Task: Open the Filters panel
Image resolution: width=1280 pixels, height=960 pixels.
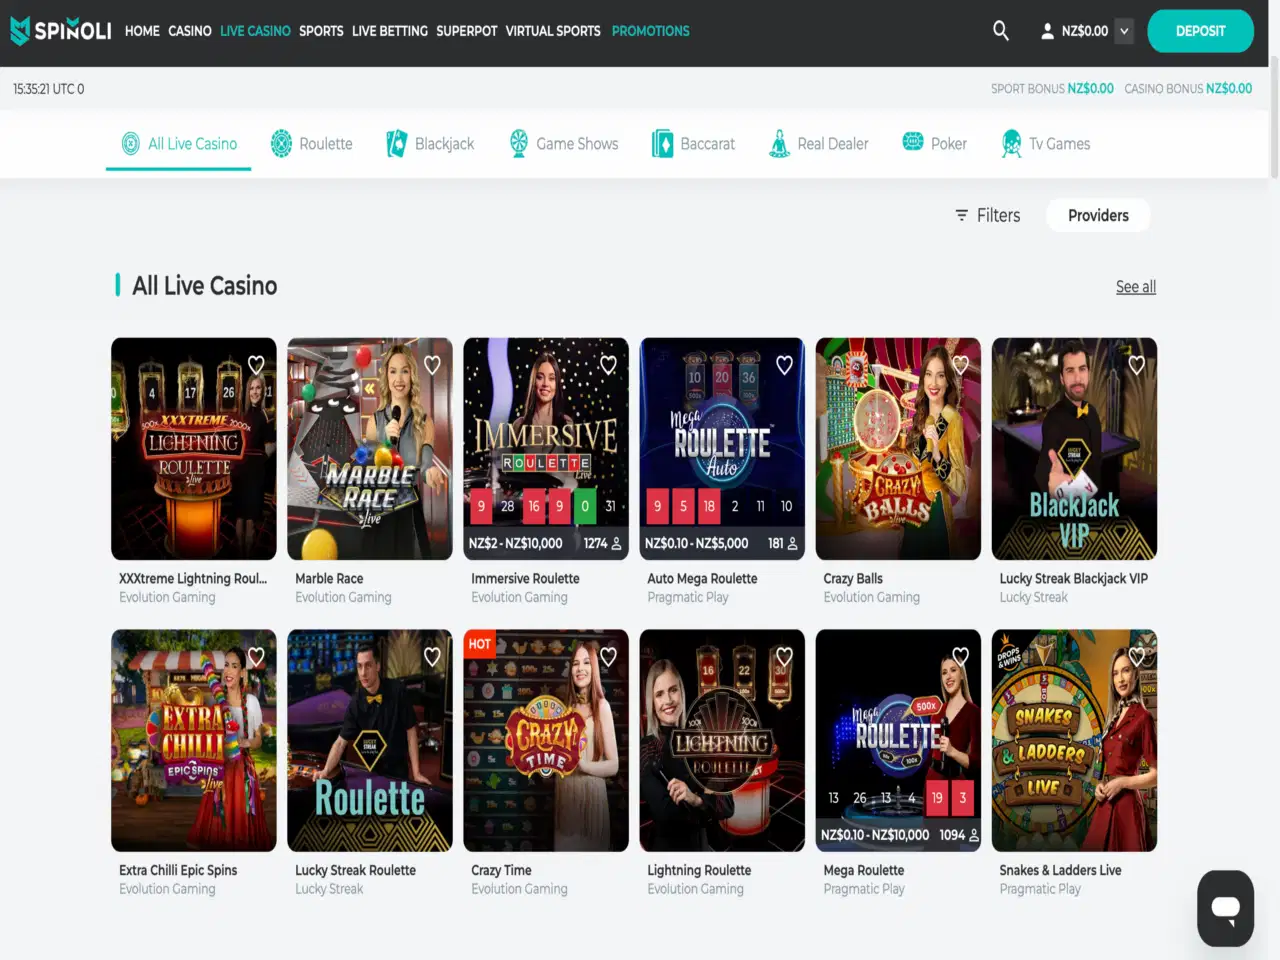Action: tap(987, 215)
